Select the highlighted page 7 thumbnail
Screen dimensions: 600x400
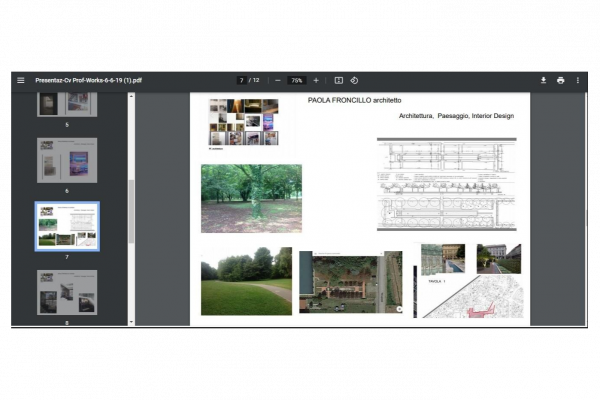click(x=67, y=226)
